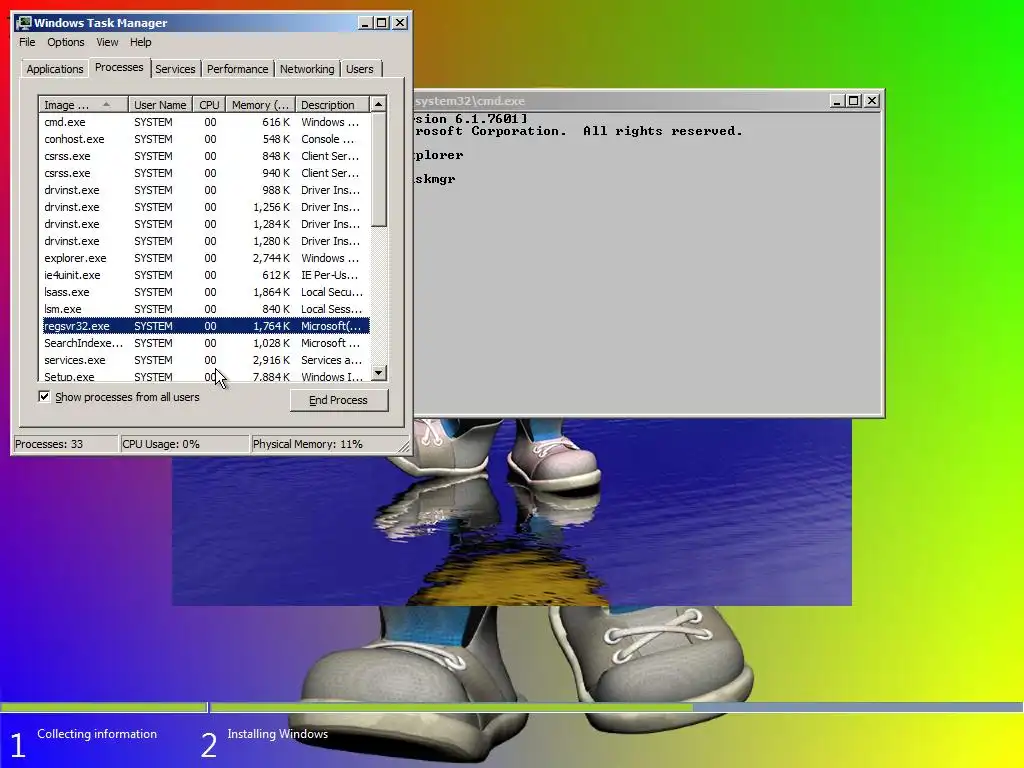The width and height of the screenshot is (1024, 768).
Task: Select the explorer.exe process row
Action: [x=206, y=258]
